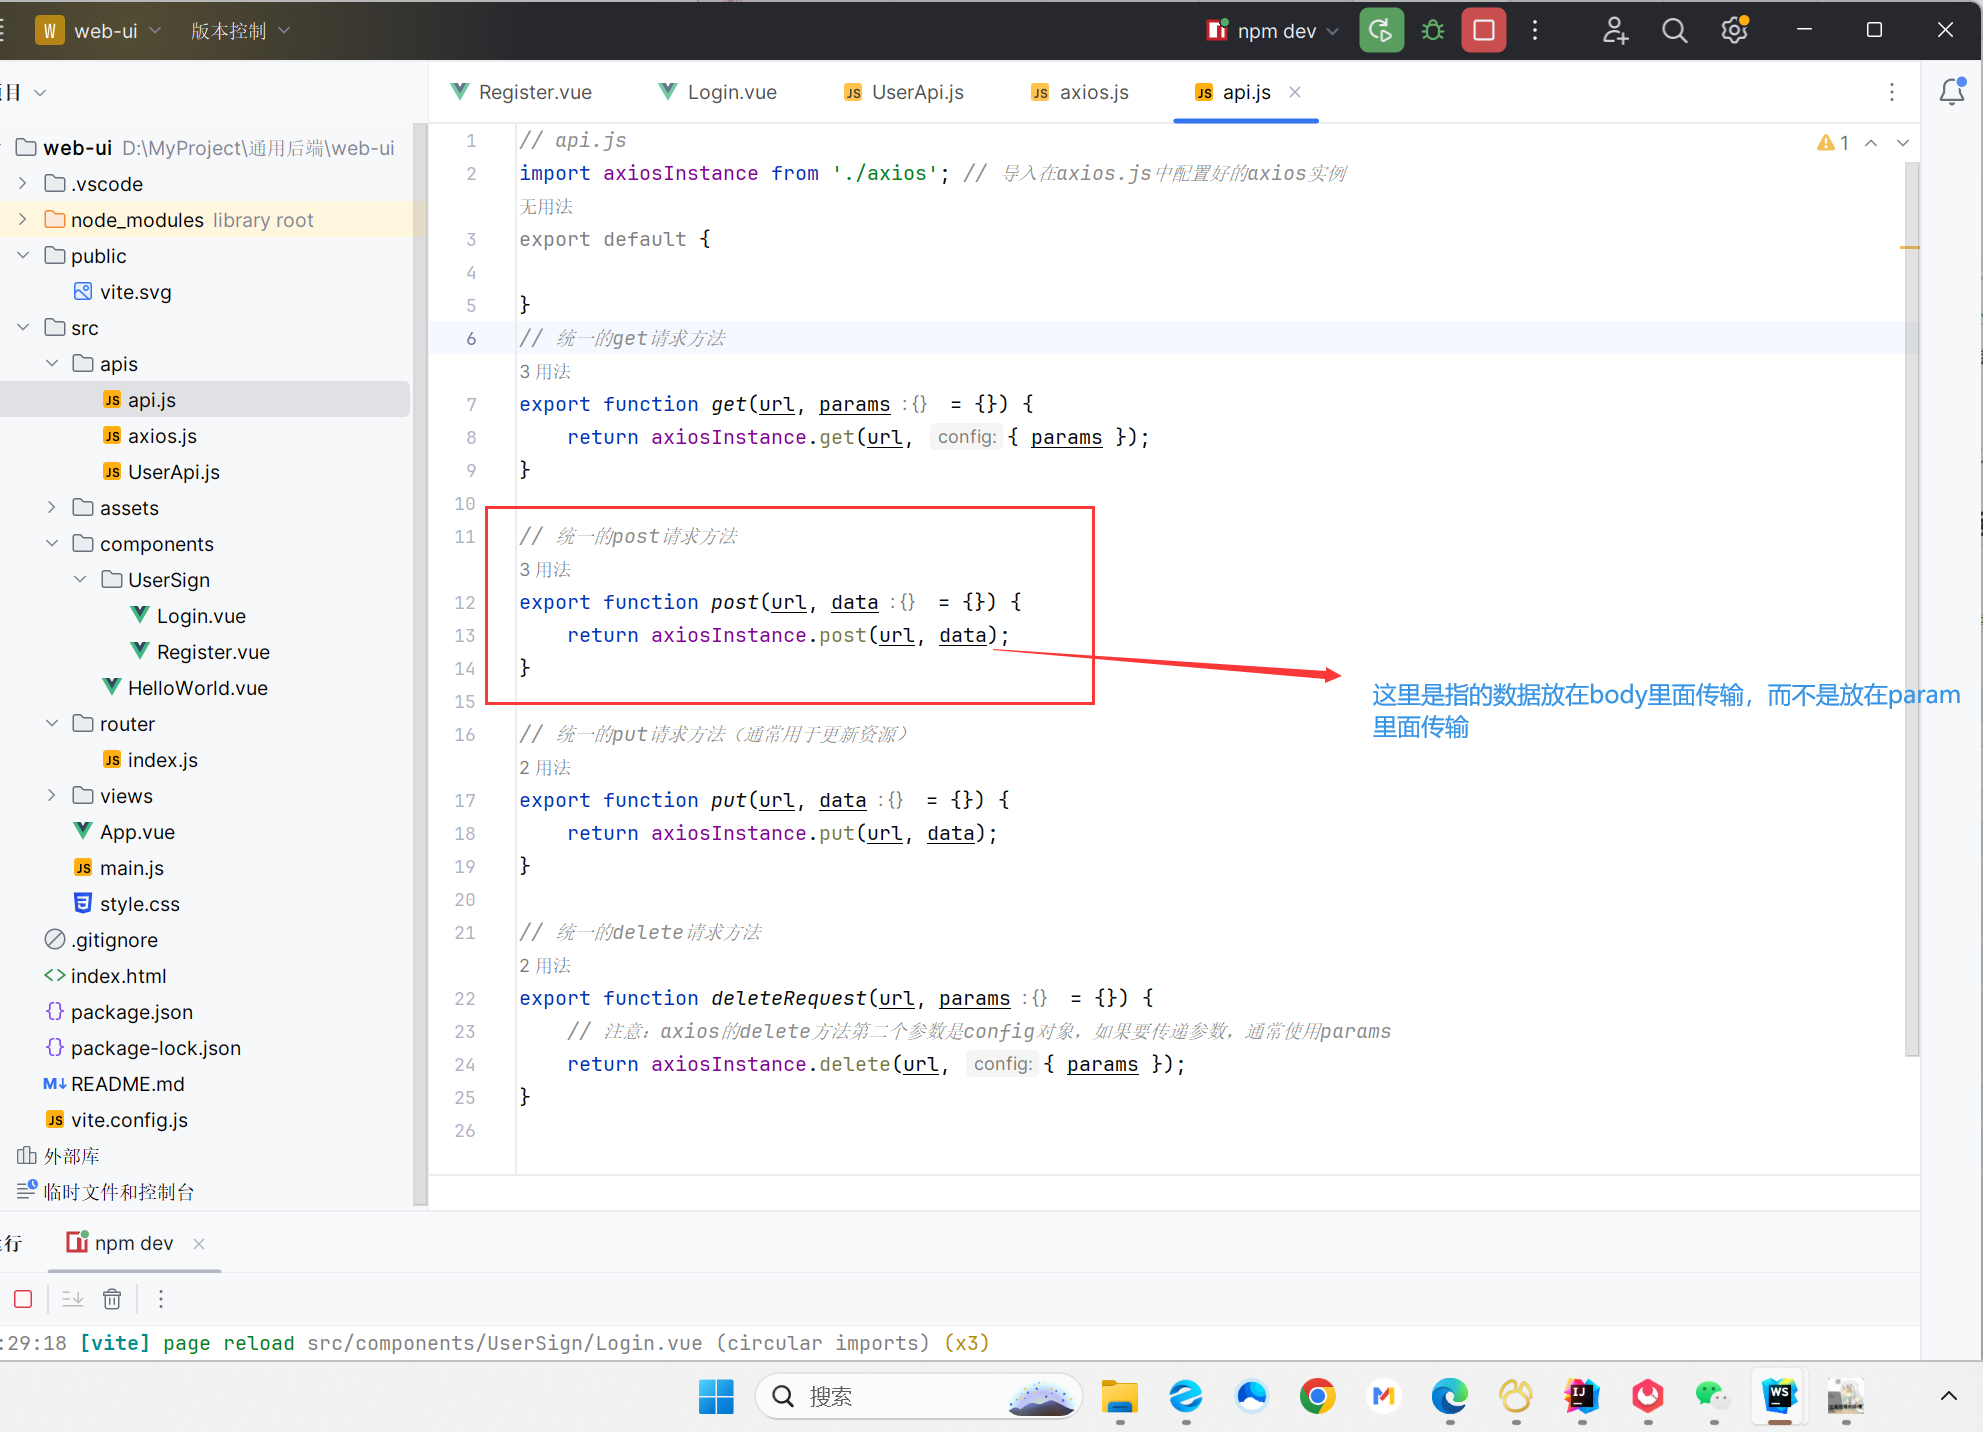Screen dimensions: 1983x1432
Task: Collapse the router folder
Action: coord(52,724)
